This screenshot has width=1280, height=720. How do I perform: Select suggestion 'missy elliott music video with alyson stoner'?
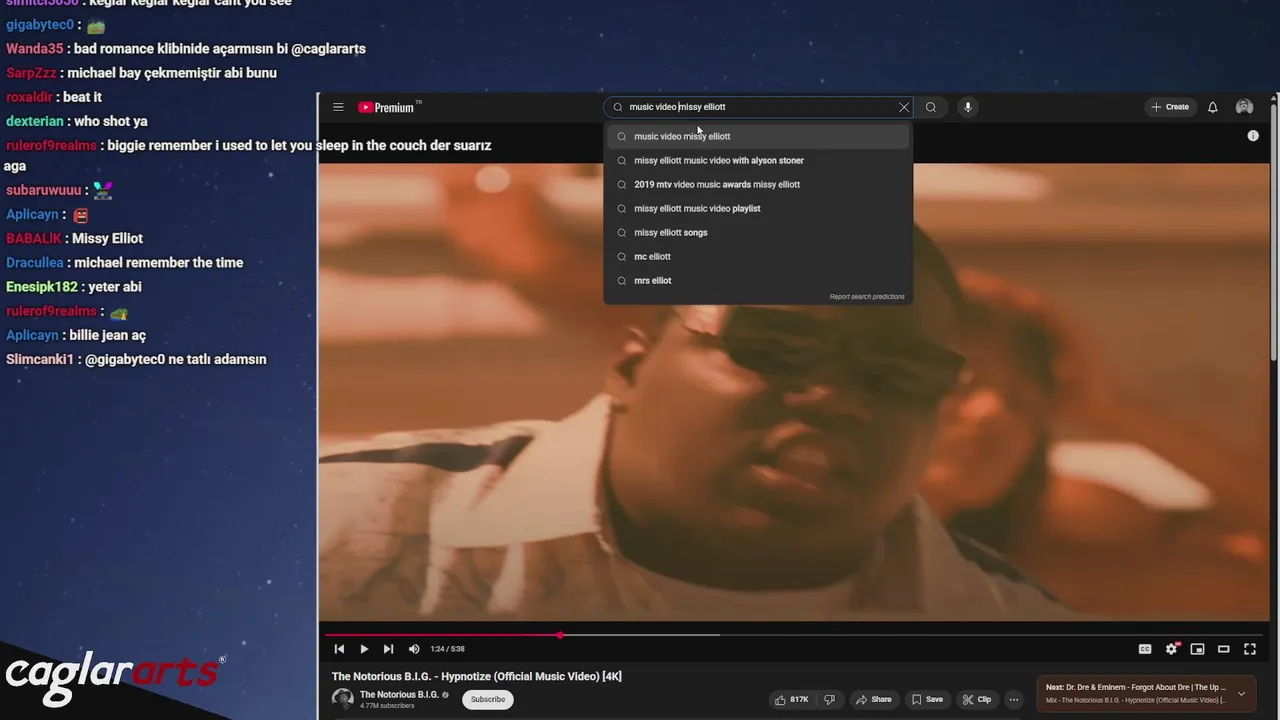pyautogui.click(x=758, y=160)
